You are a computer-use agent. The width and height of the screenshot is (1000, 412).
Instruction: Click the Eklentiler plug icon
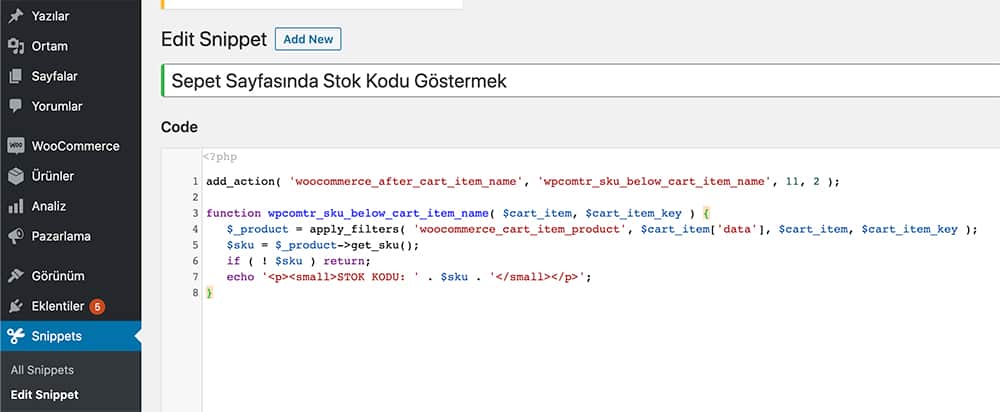pos(16,306)
